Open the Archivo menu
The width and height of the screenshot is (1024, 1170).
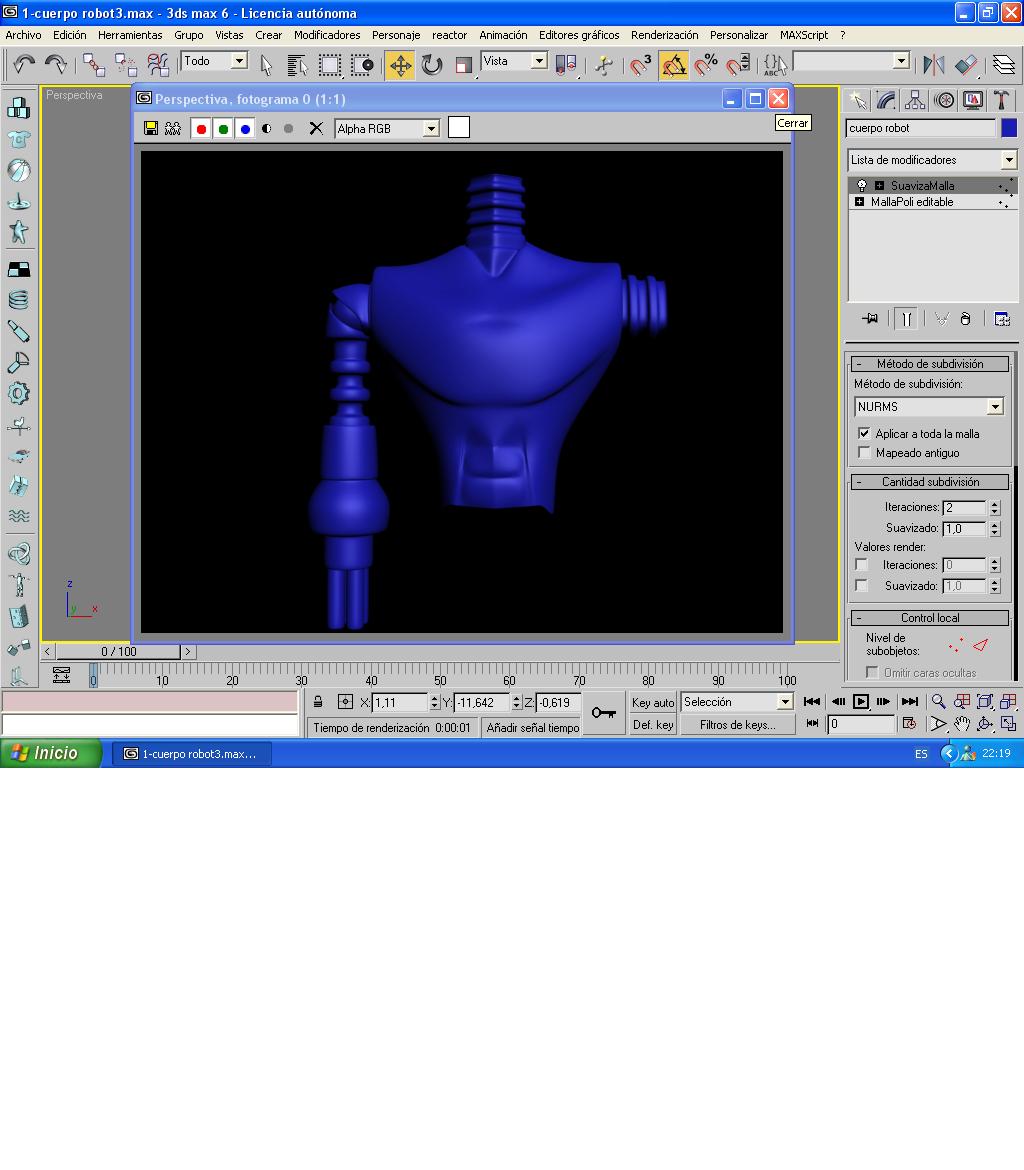point(23,35)
